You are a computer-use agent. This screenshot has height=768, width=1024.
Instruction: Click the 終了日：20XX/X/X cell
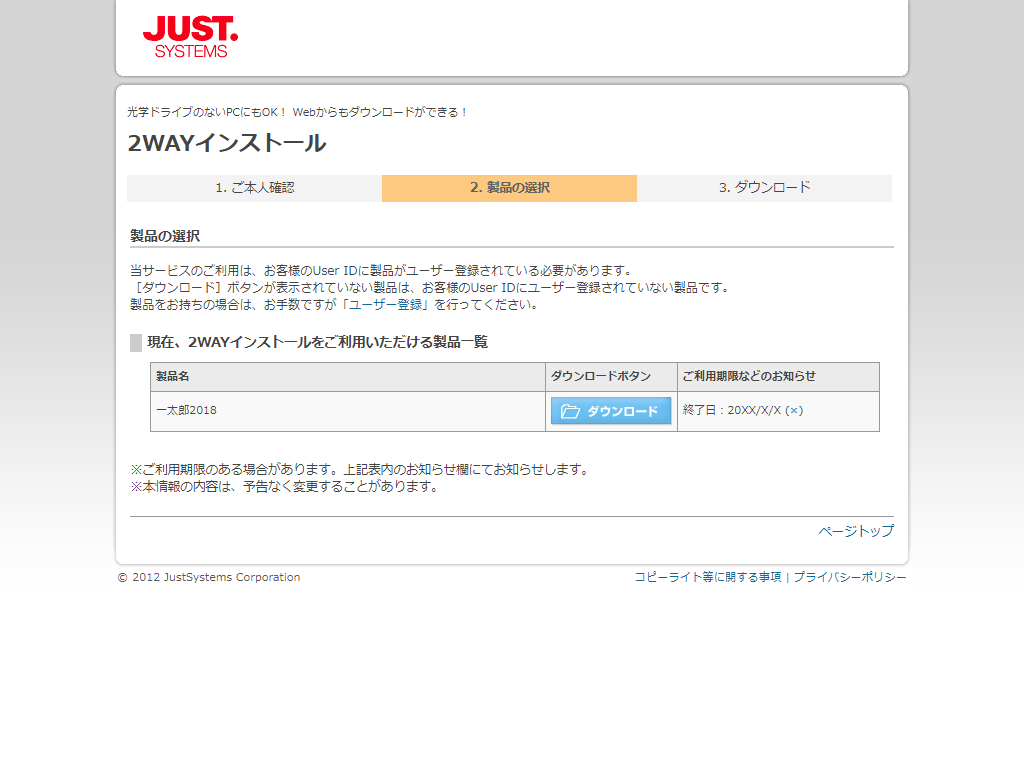tap(778, 411)
